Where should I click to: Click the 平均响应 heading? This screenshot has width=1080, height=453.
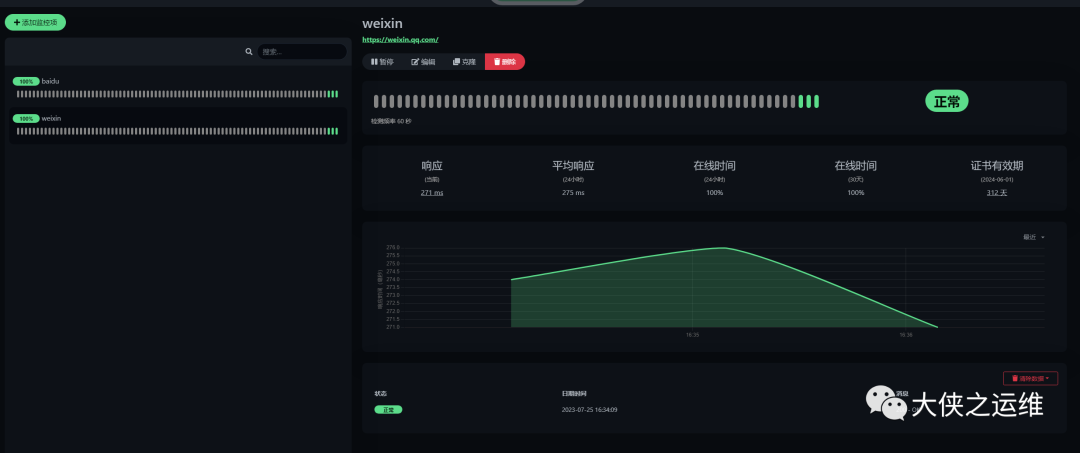573,166
